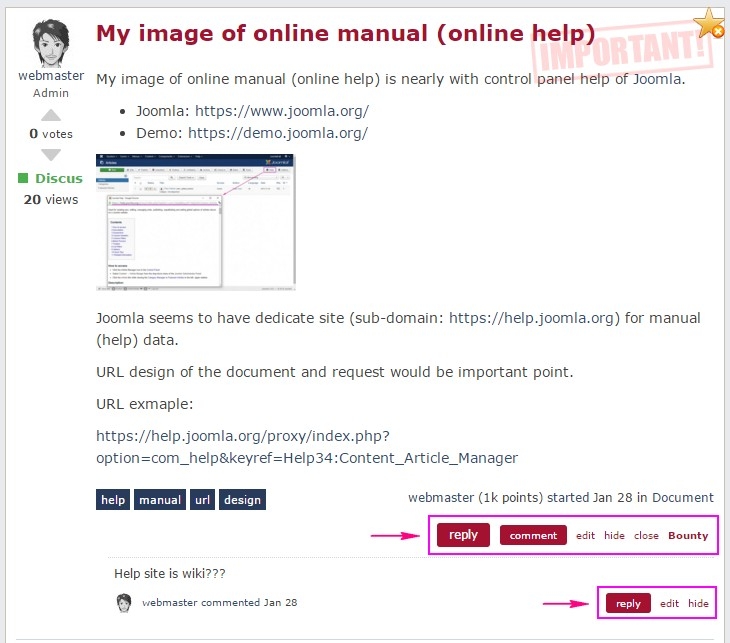Screen dimensions: 730x643
Task: Select the 'manual' tag
Action: tap(160, 500)
